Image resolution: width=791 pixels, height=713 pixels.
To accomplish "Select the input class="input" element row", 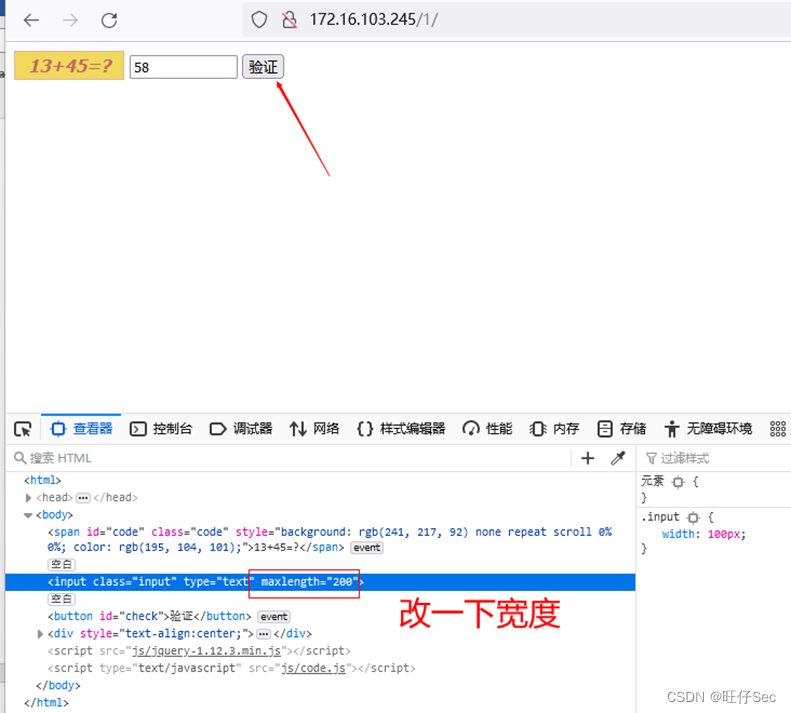I will tap(320, 582).
